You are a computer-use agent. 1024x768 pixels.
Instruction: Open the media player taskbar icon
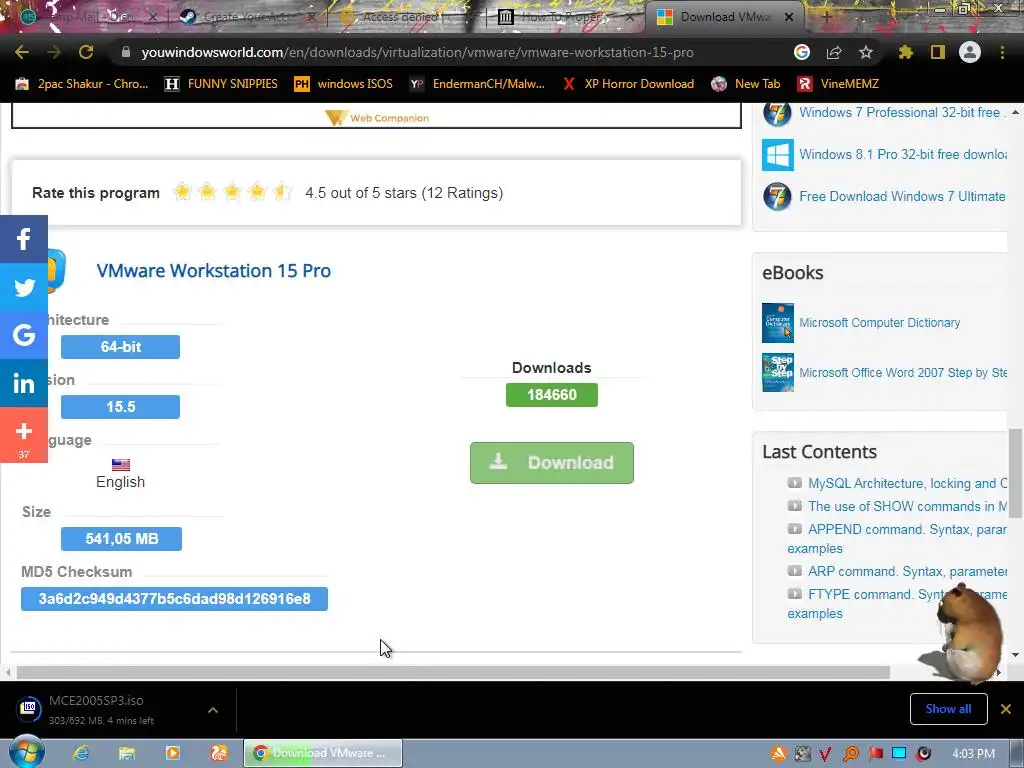(173, 753)
